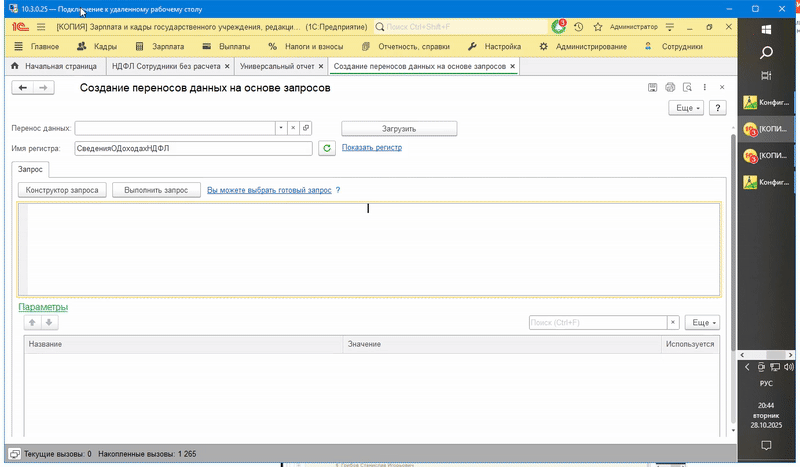Focus the Имя регистра input field
Viewport: 800px width, 467px height.
(193, 148)
